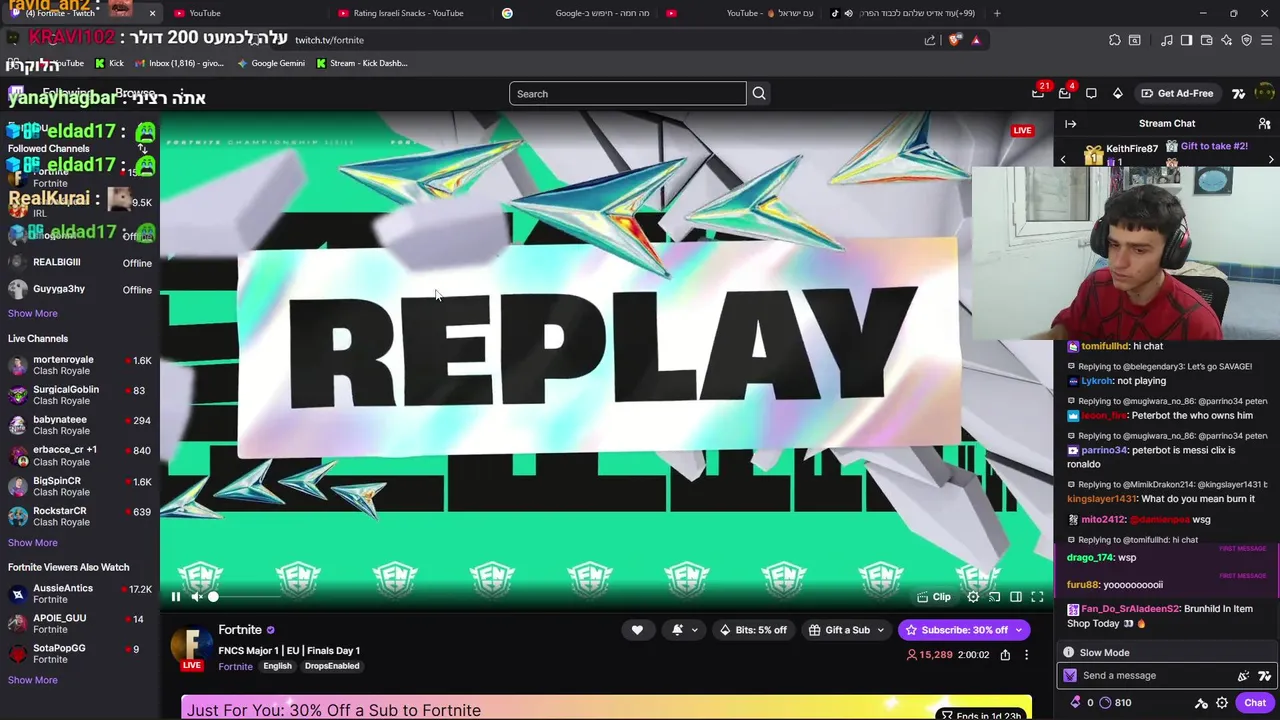This screenshot has height=720, width=1280.
Task: Show more followed channels
Action: (x=33, y=313)
